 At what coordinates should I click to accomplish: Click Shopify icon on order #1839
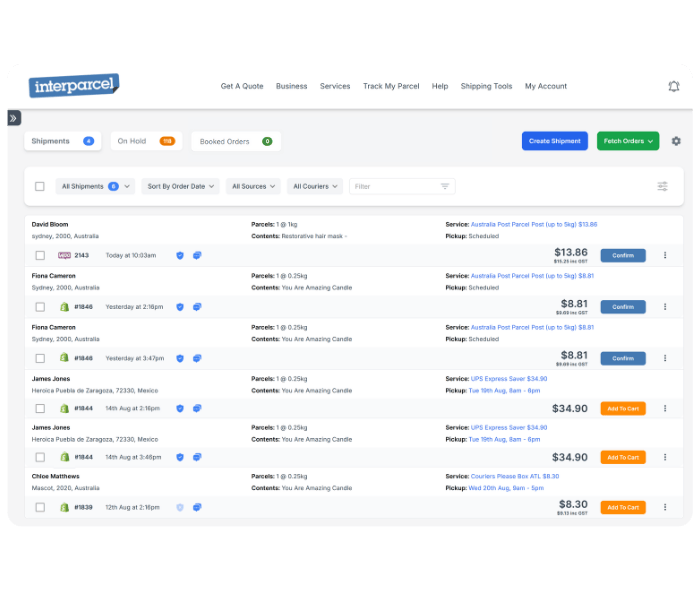[64, 507]
